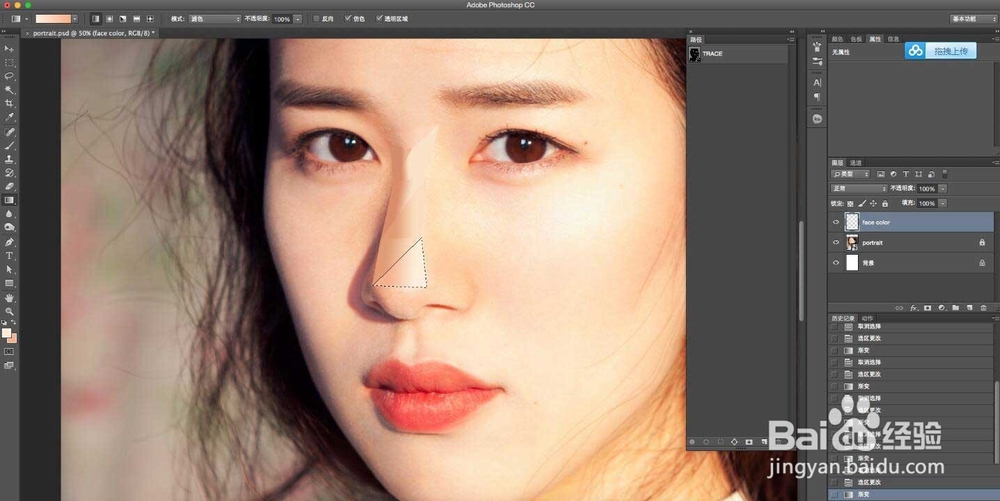Open layer blend mode 正常 dropdown
Image resolution: width=1000 pixels, height=501 pixels.
click(x=858, y=189)
